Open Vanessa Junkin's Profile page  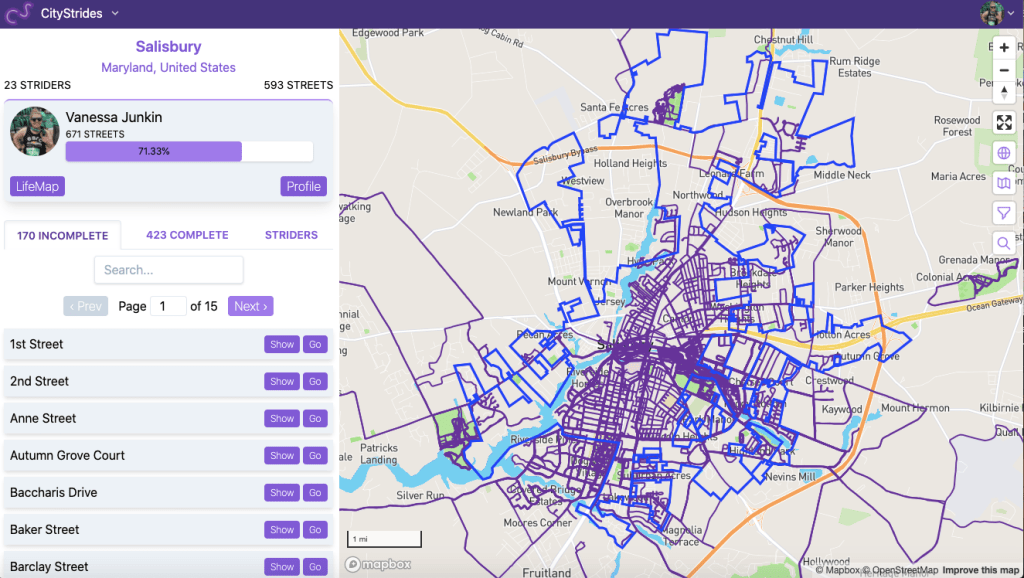[303, 186]
